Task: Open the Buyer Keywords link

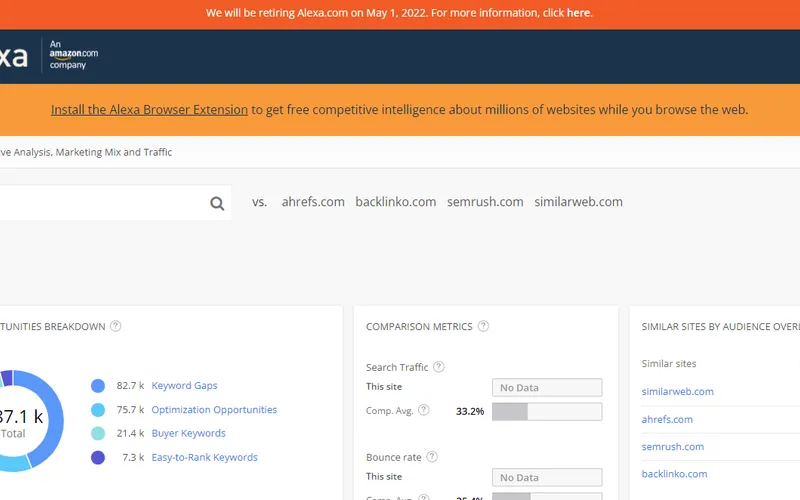Action: point(188,433)
